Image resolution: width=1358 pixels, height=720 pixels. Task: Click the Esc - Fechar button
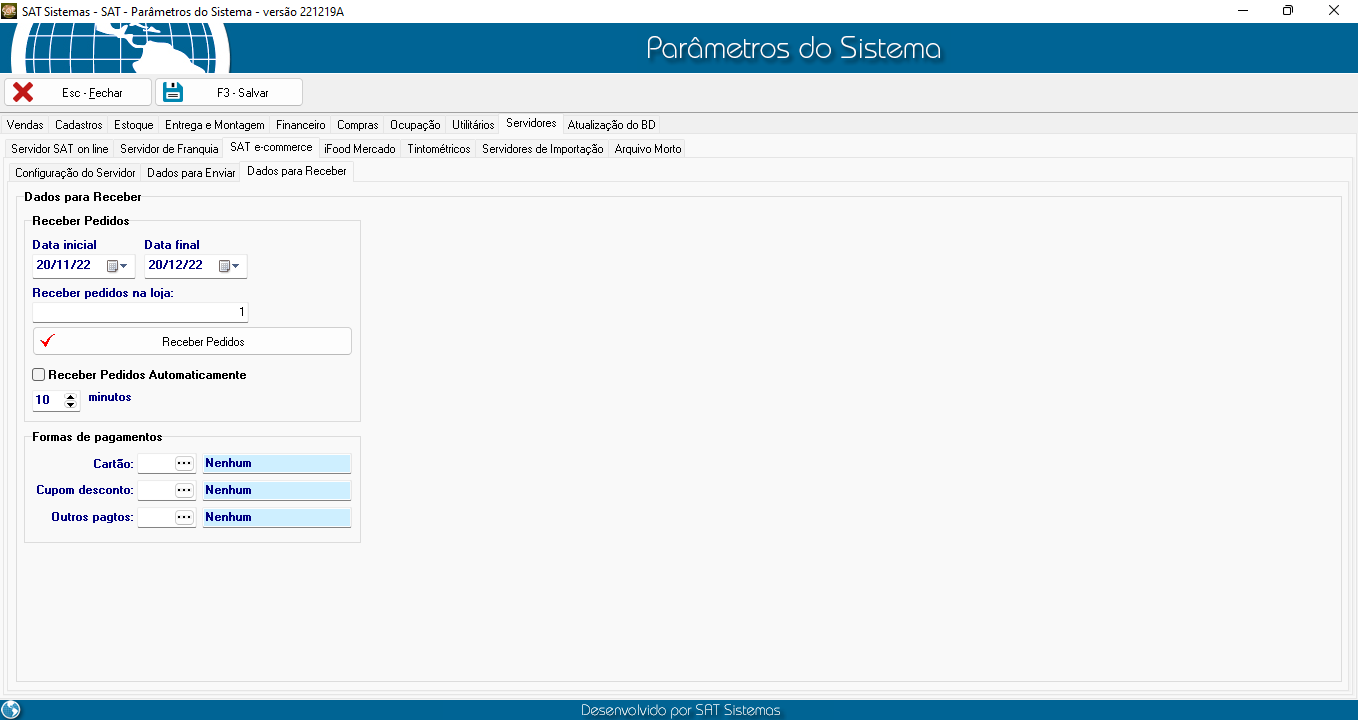coord(78,92)
